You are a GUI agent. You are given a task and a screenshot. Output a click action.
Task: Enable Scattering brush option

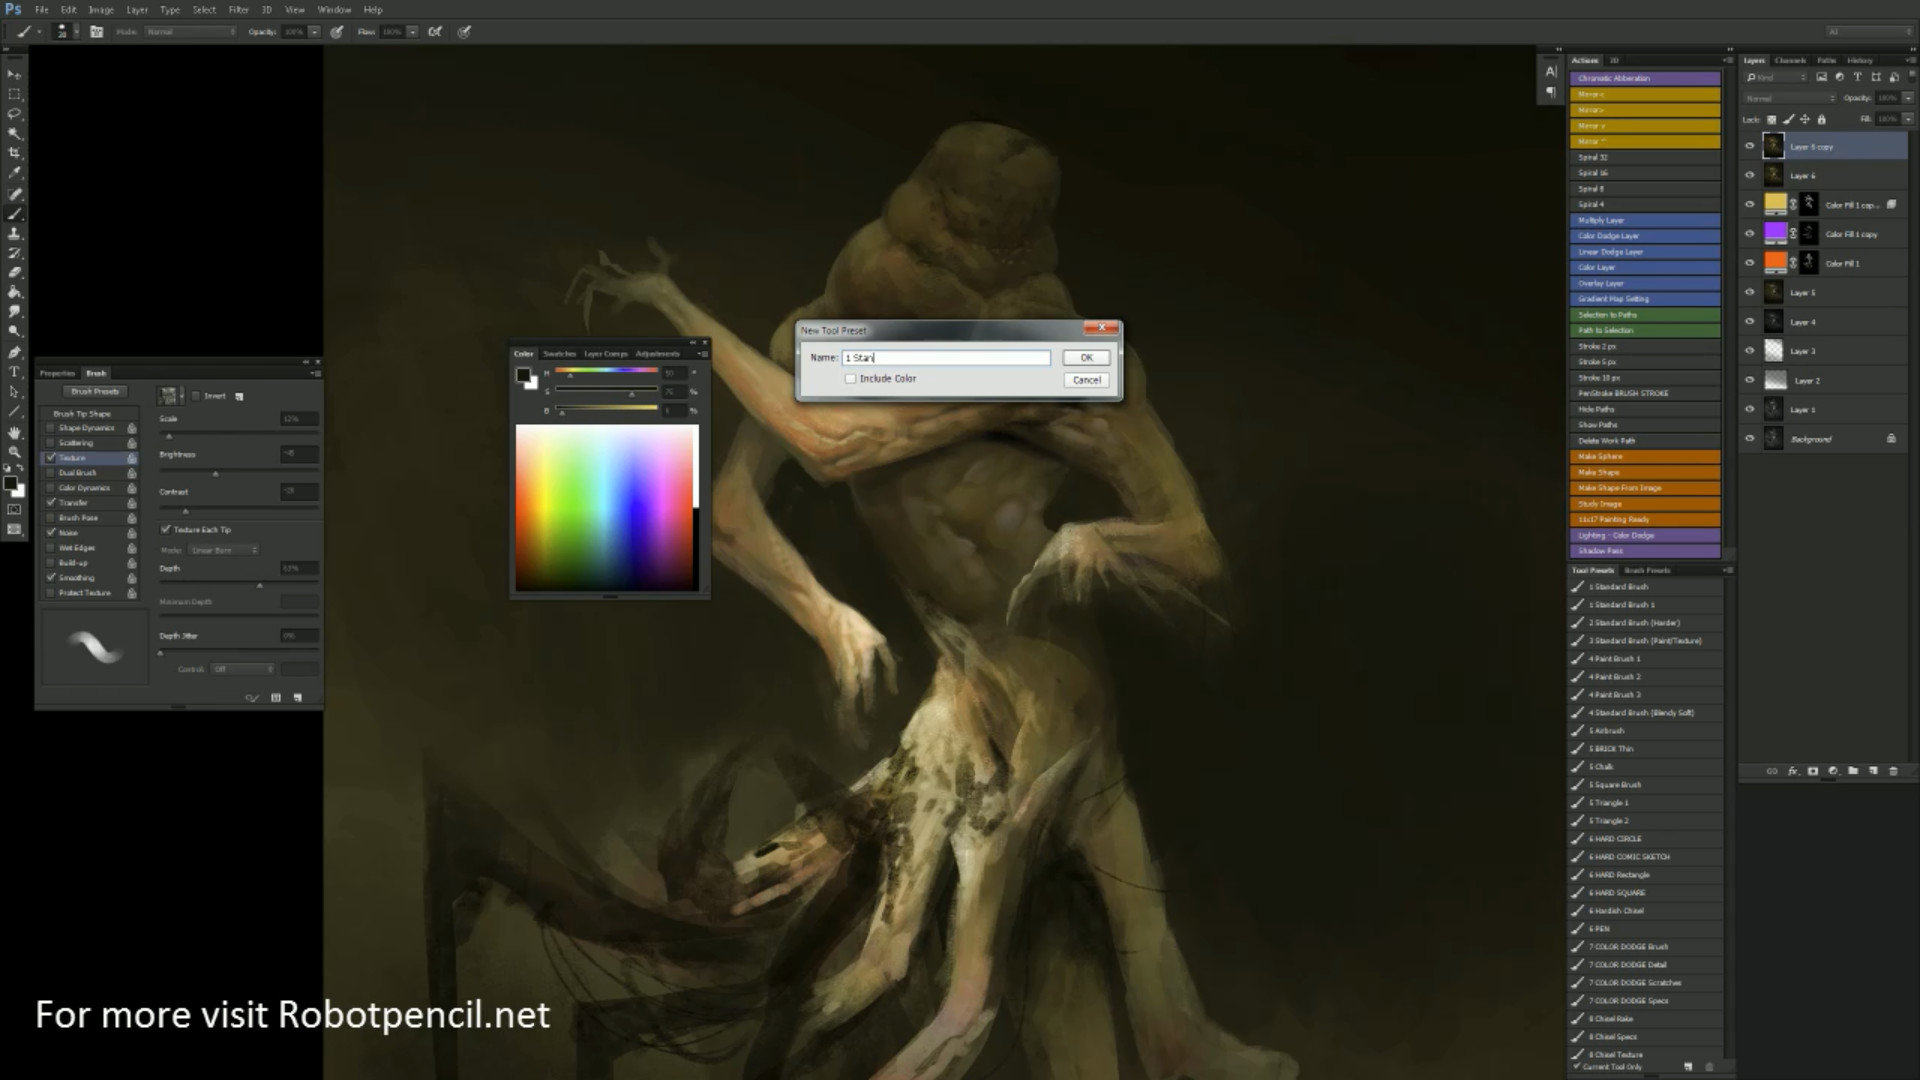tap(51, 443)
